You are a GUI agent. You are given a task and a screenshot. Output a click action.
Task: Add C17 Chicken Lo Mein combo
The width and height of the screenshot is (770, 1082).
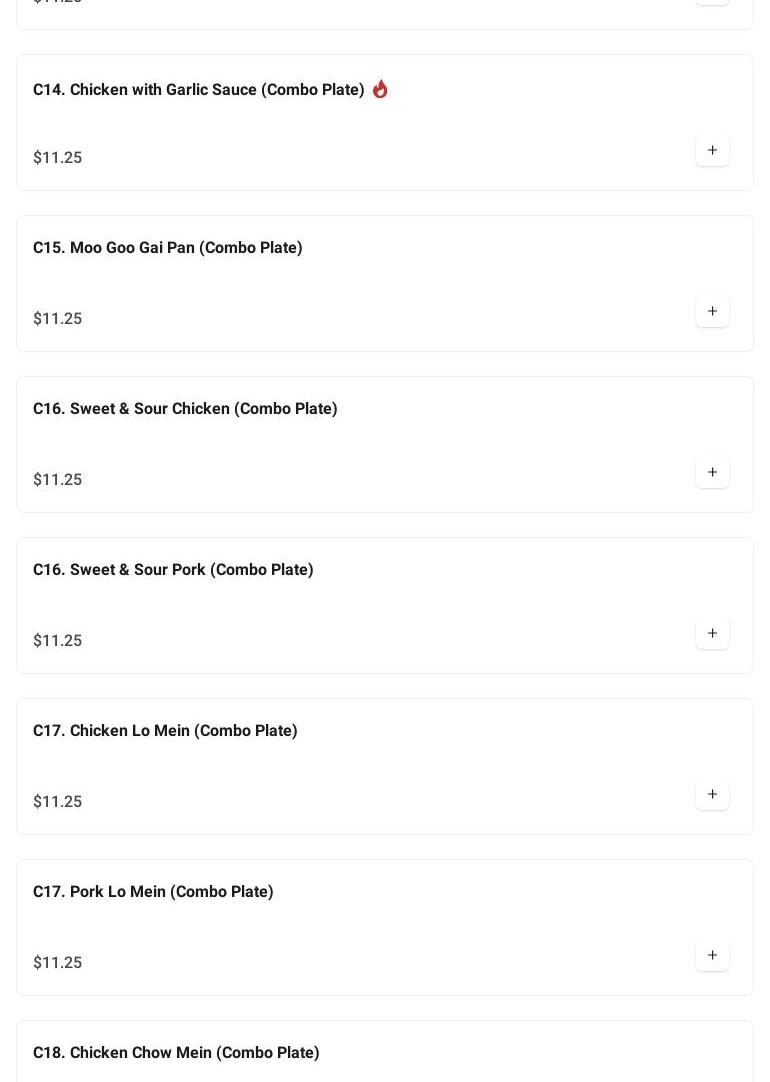coord(712,795)
